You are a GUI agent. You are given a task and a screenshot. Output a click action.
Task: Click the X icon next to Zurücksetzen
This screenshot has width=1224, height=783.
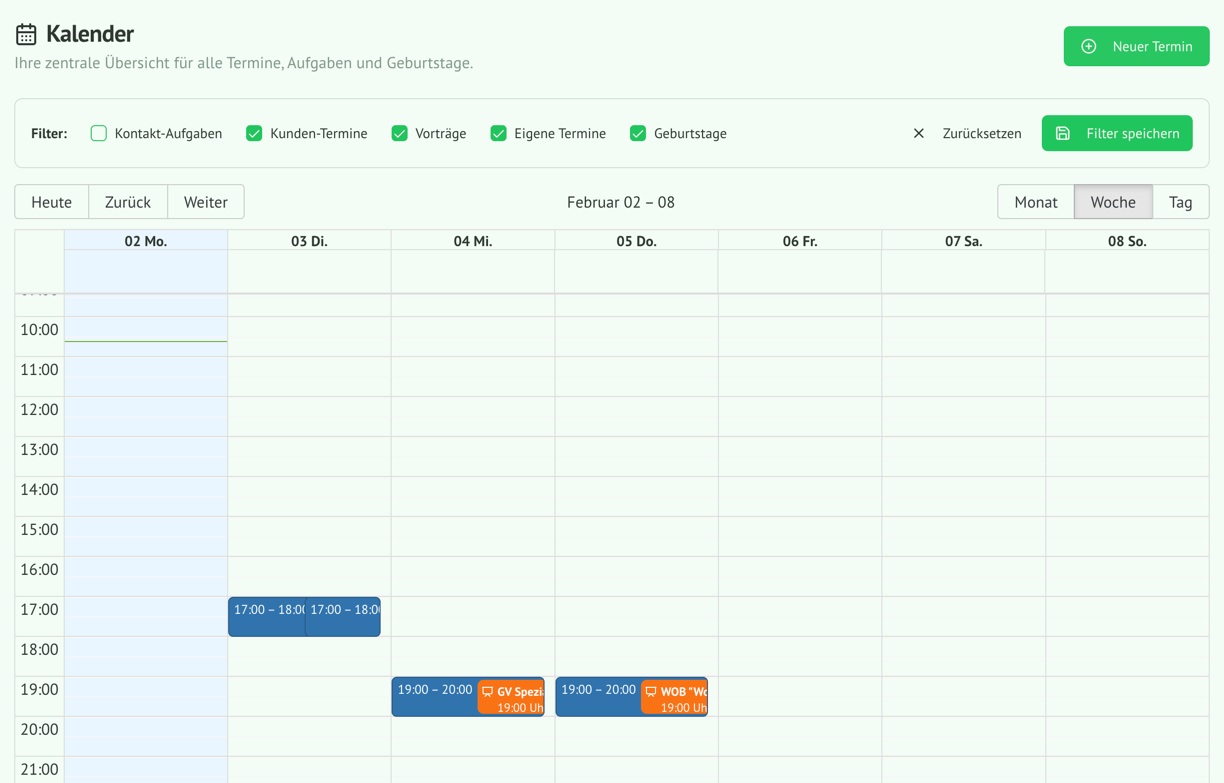(918, 133)
